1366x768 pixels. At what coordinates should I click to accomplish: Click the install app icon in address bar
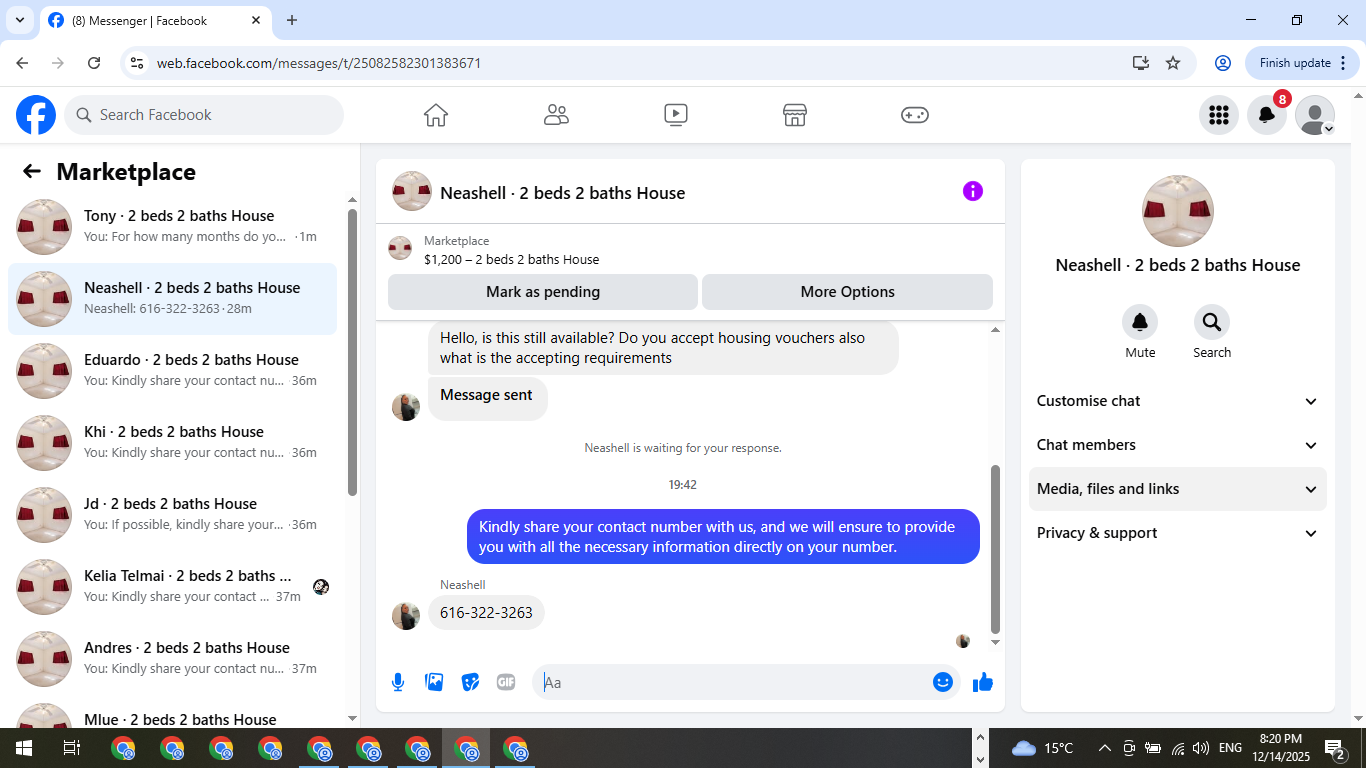point(1140,63)
